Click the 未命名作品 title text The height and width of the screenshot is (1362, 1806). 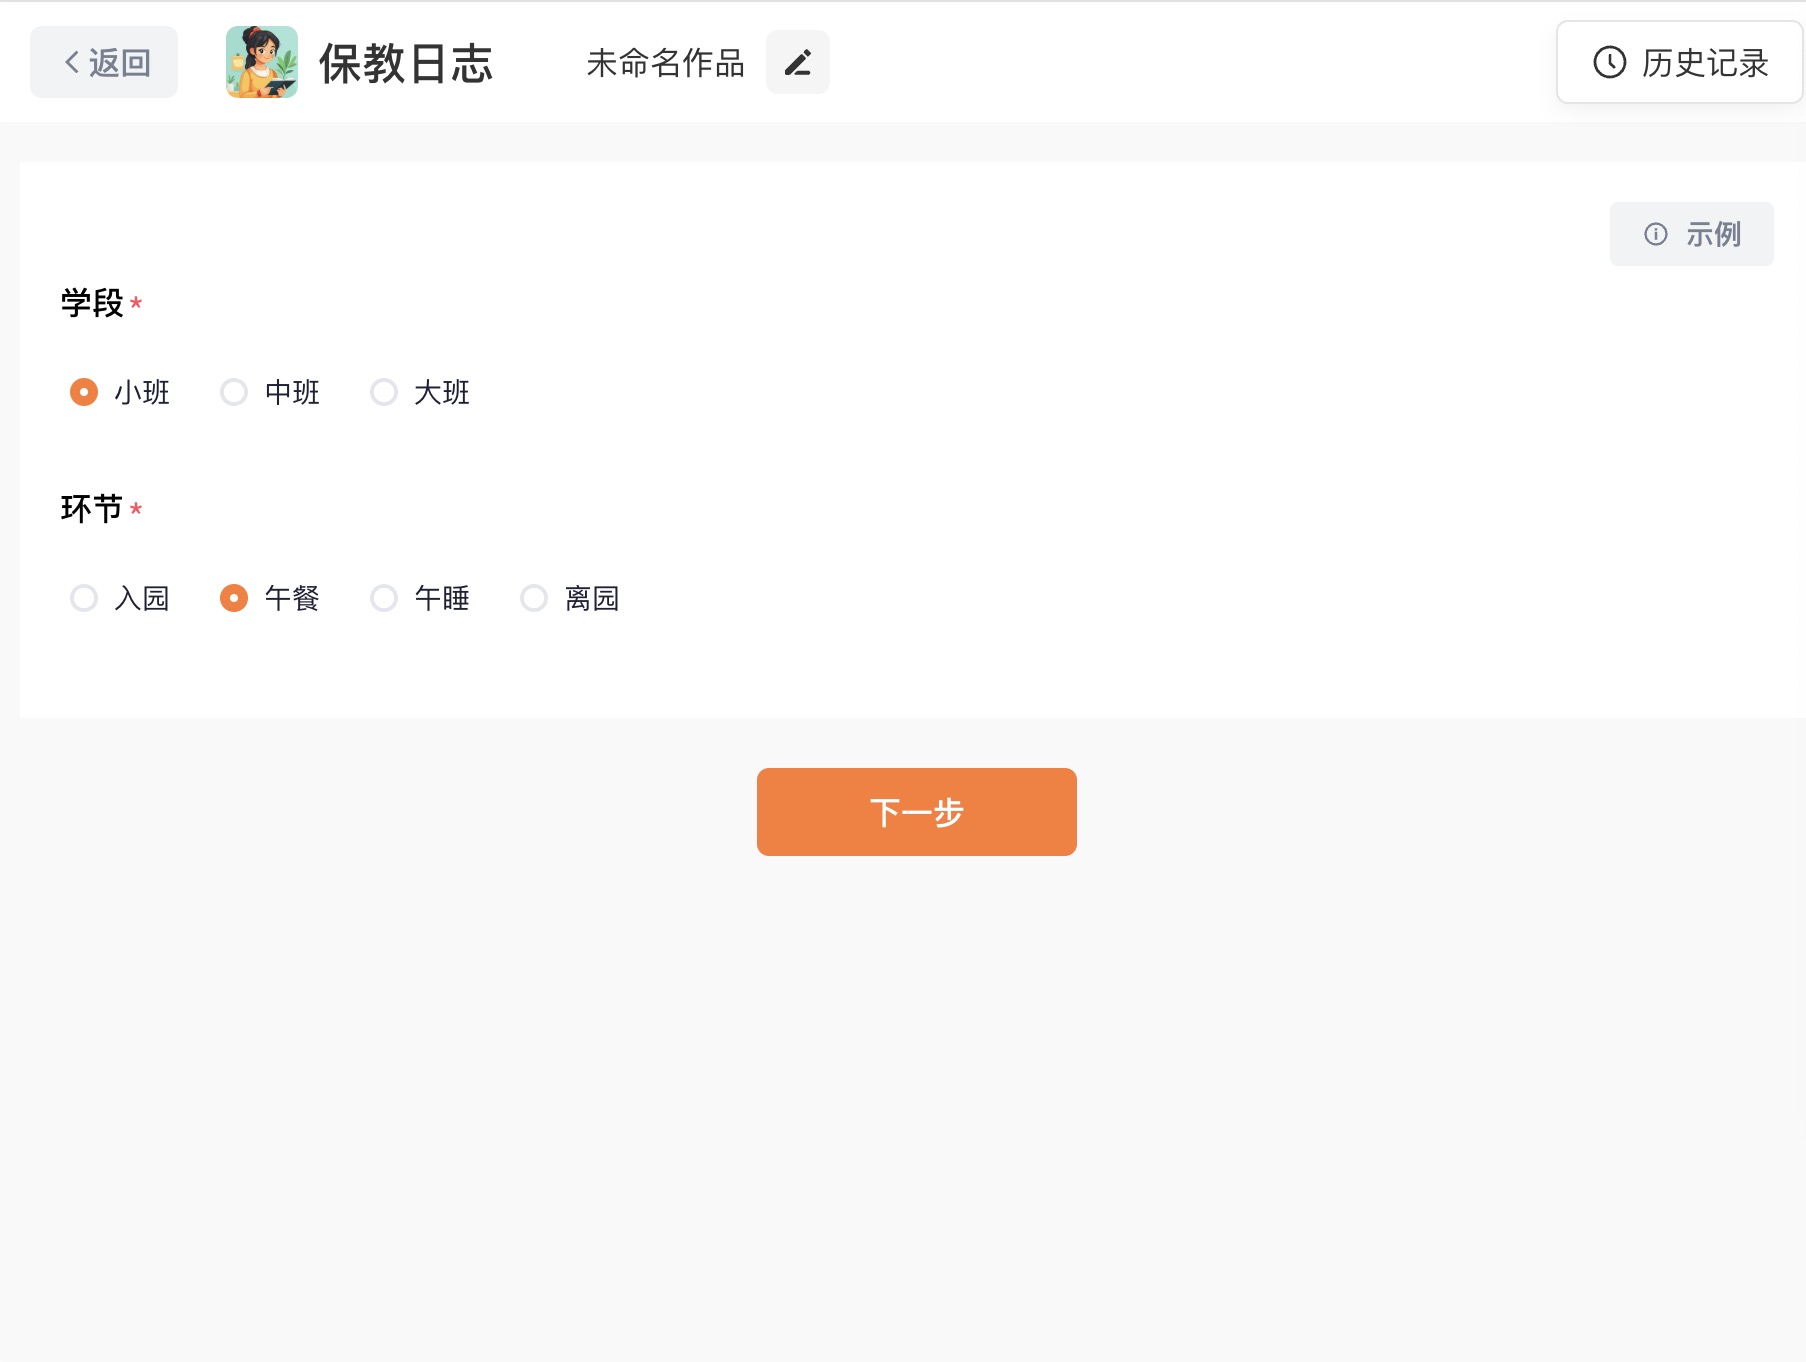tap(665, 63)
